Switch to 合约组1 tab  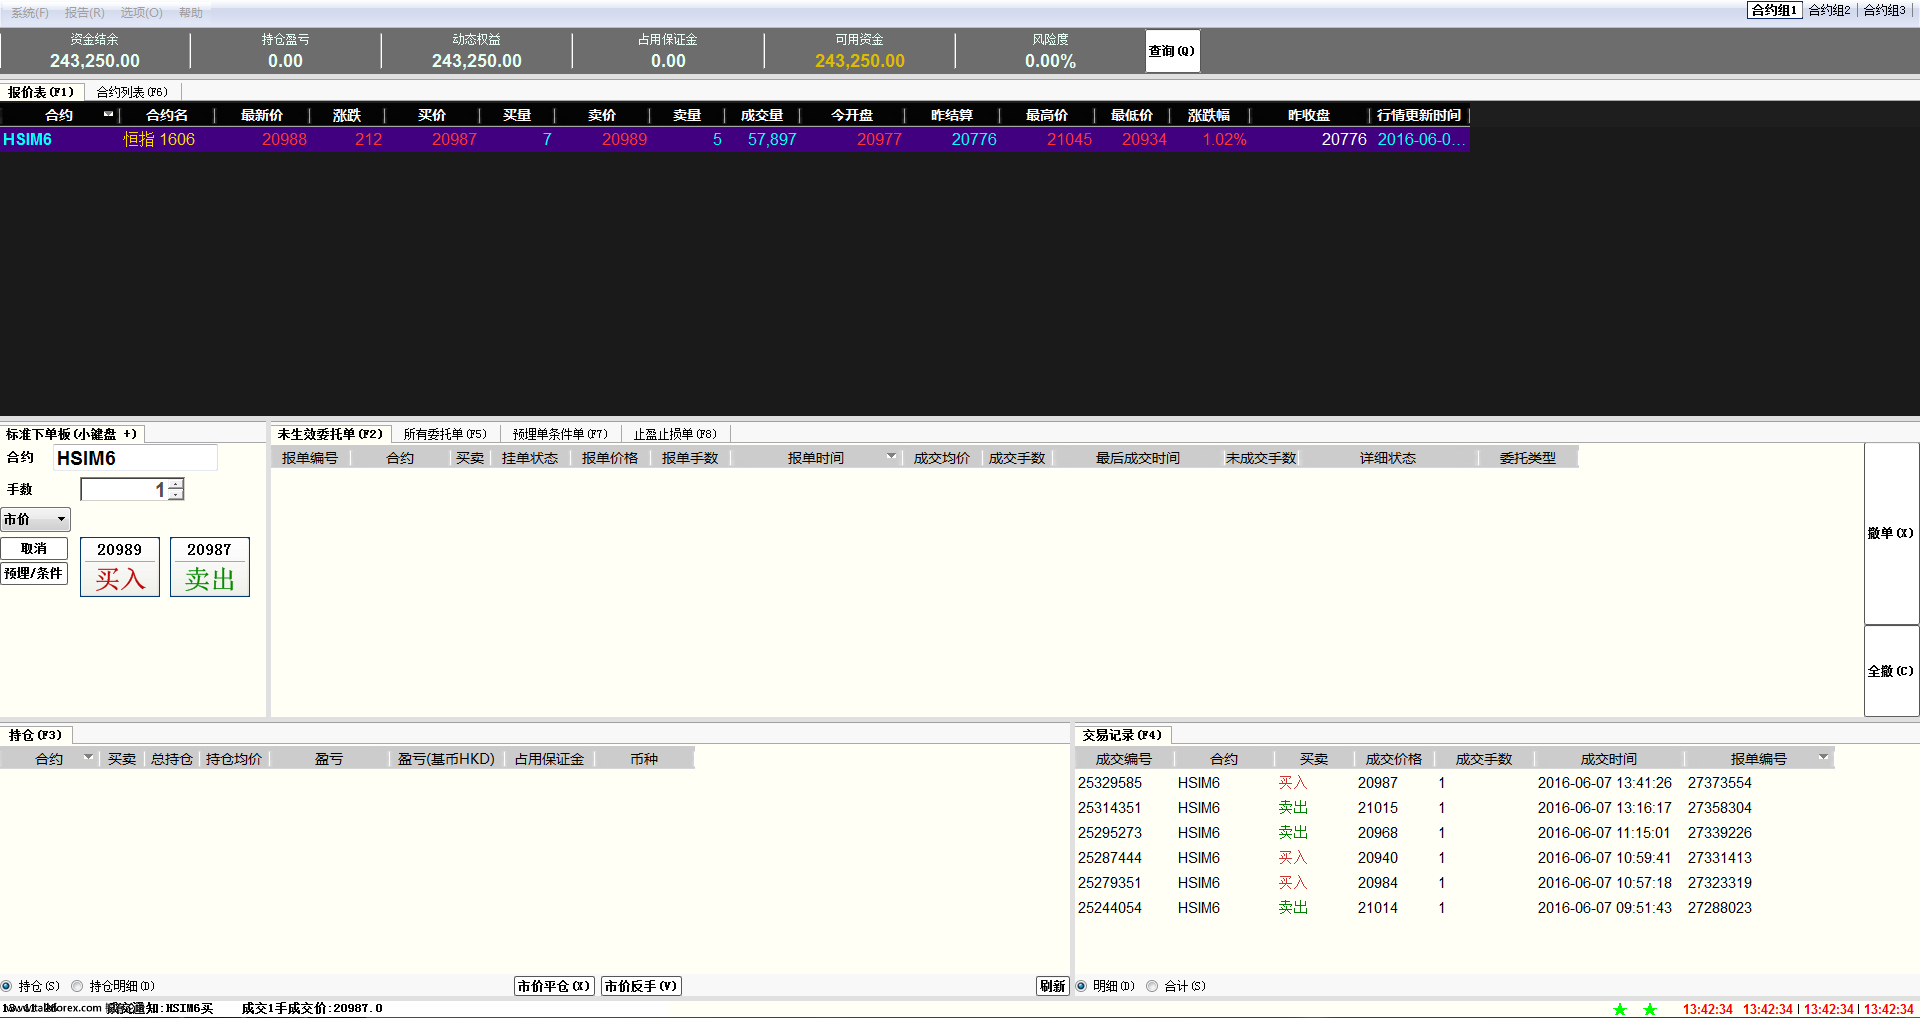coord(1774,10)
